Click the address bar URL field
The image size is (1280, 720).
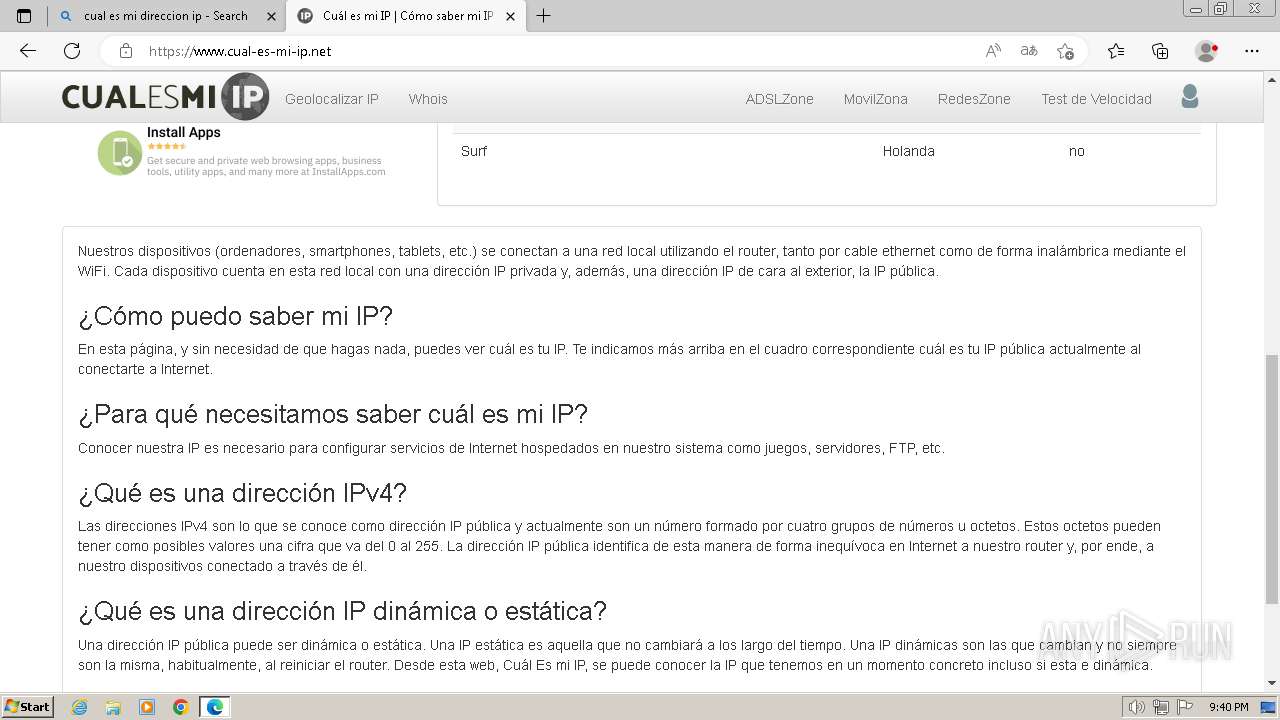[x=560, y=51]
